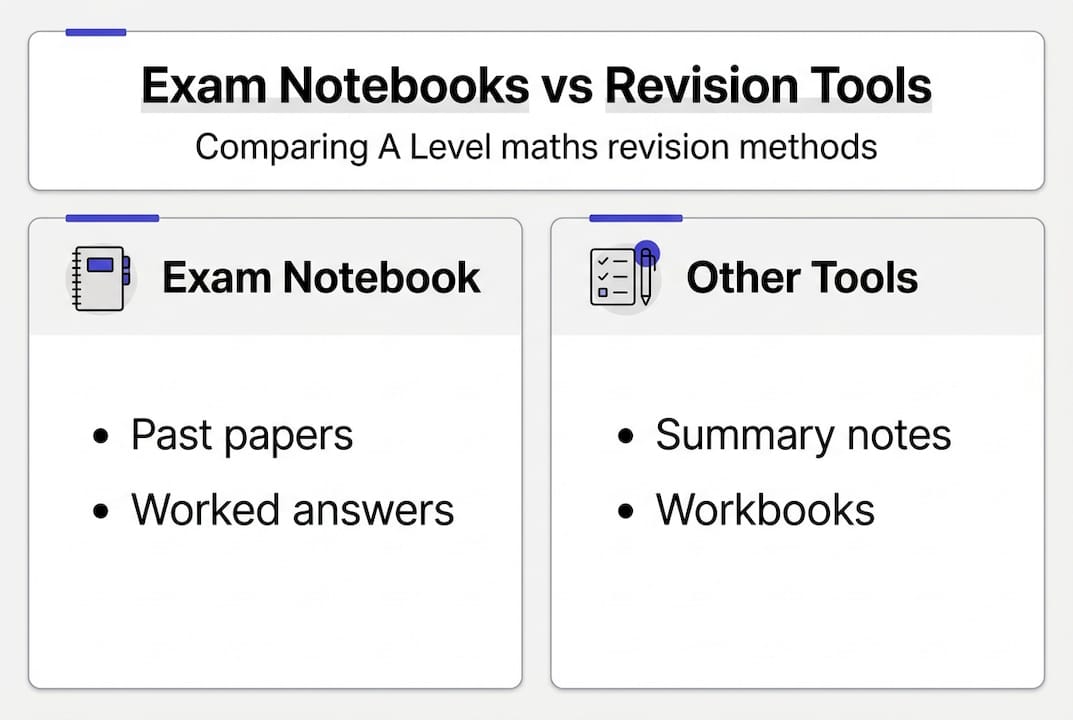Click the "vs" word in the title

(567, 87)
